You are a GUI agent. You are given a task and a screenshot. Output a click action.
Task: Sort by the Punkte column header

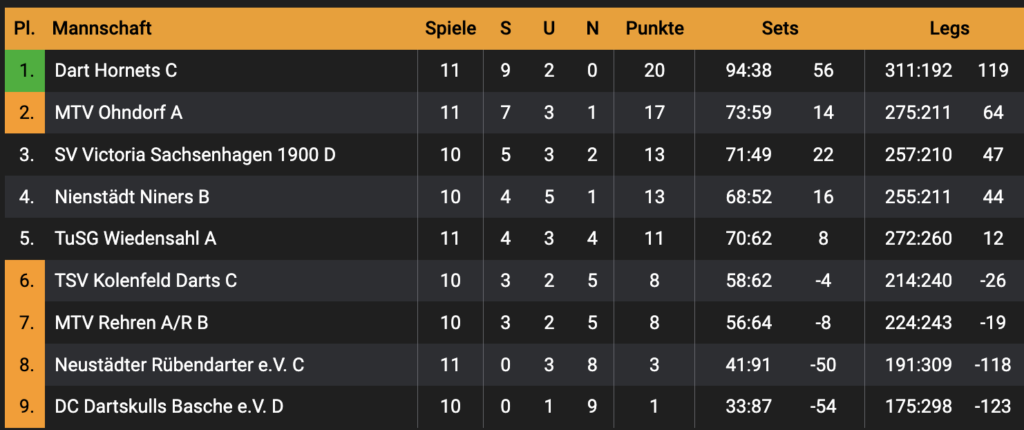click(x=655, y=28)
